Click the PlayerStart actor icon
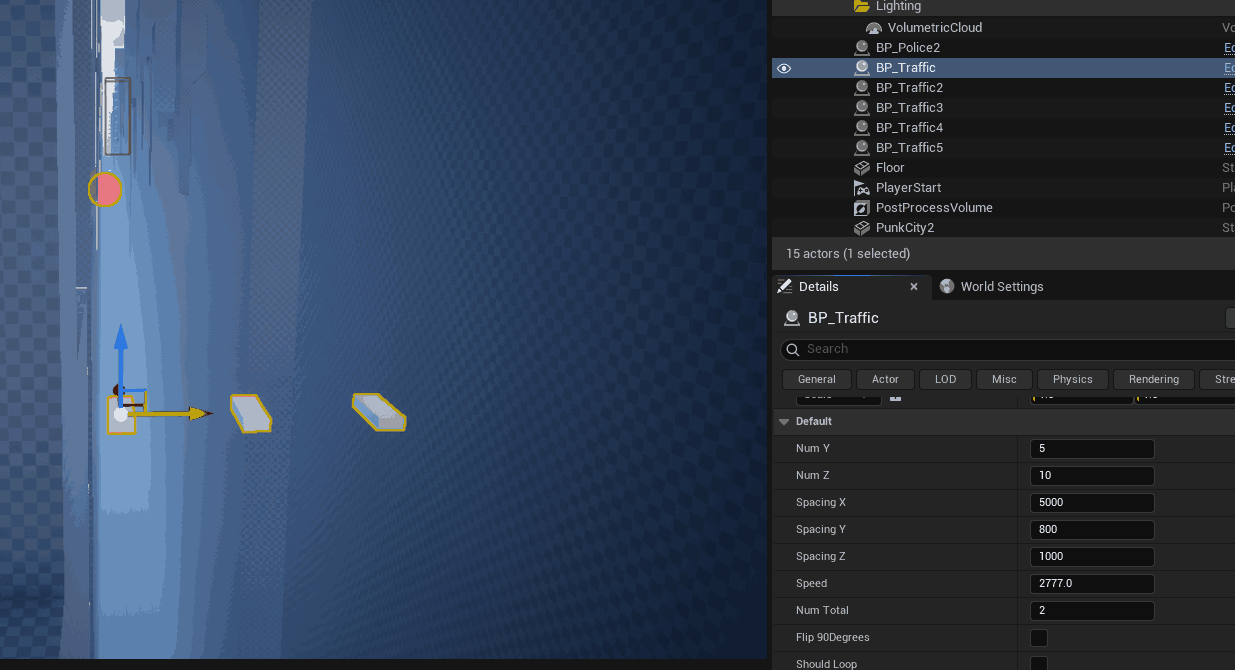1235x670 pixels. [x=862, y=188]
